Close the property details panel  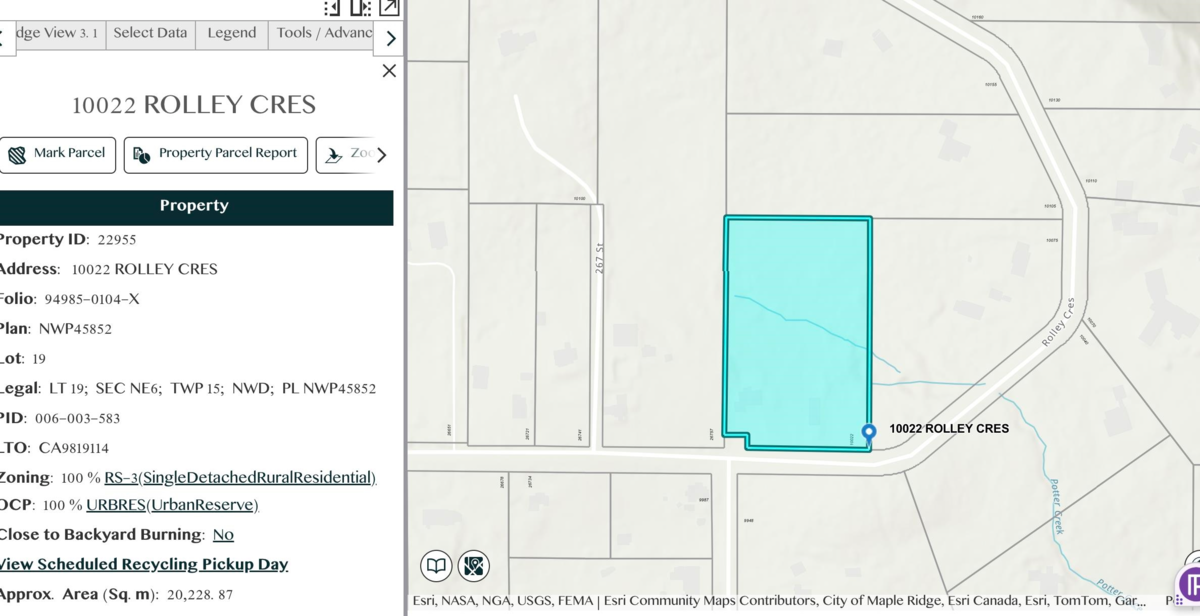point(389,71)
